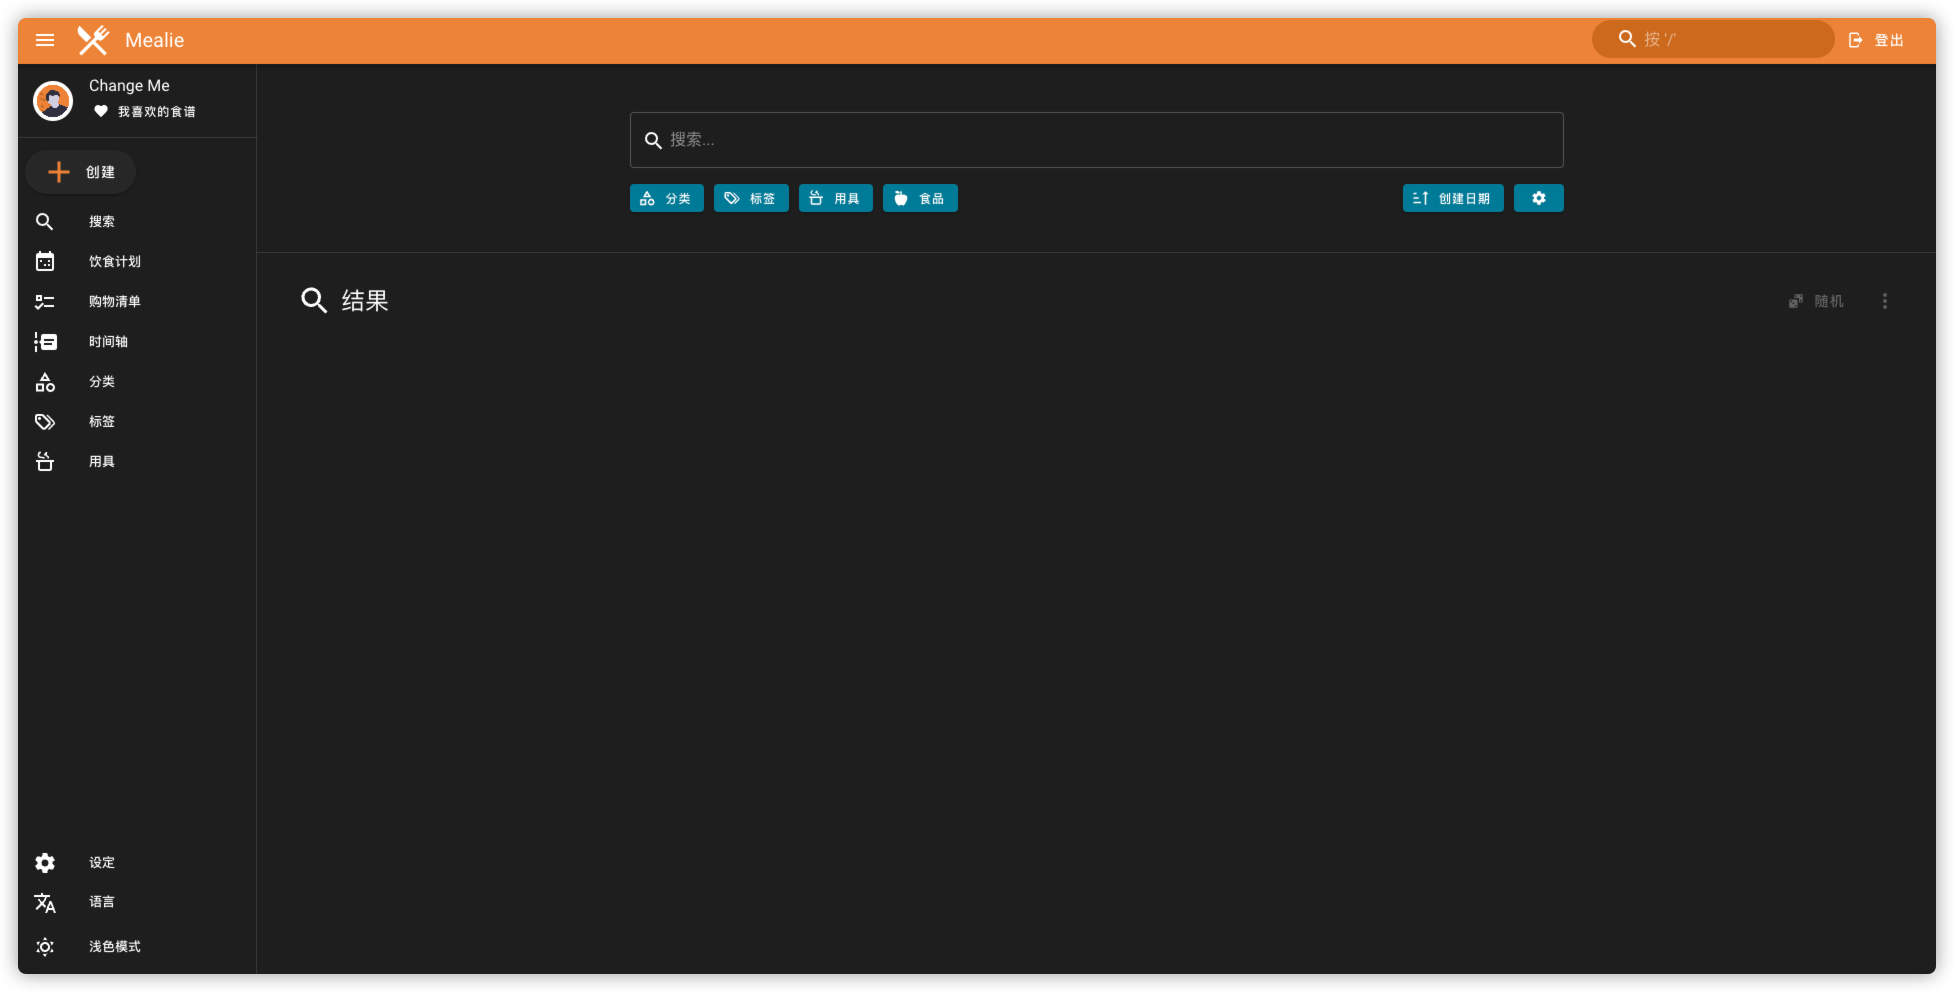Open the user profile avatar

[53, 101]
